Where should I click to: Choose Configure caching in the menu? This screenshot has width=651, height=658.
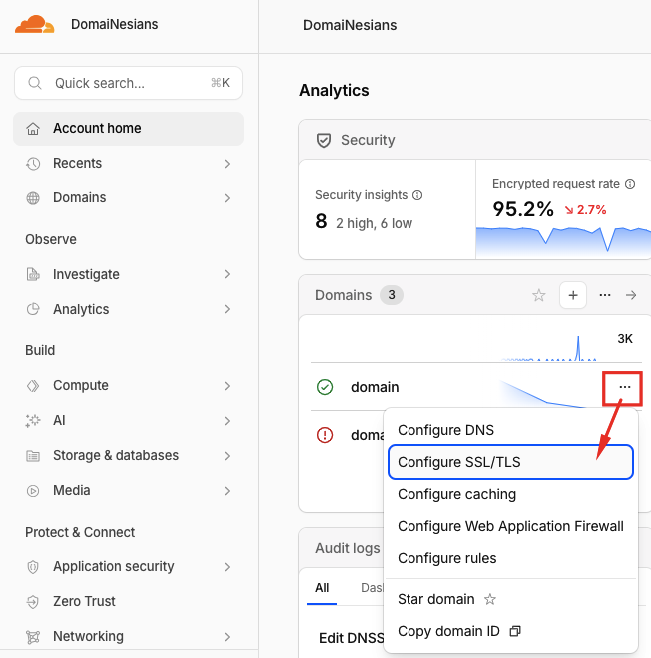coord(511,494)
